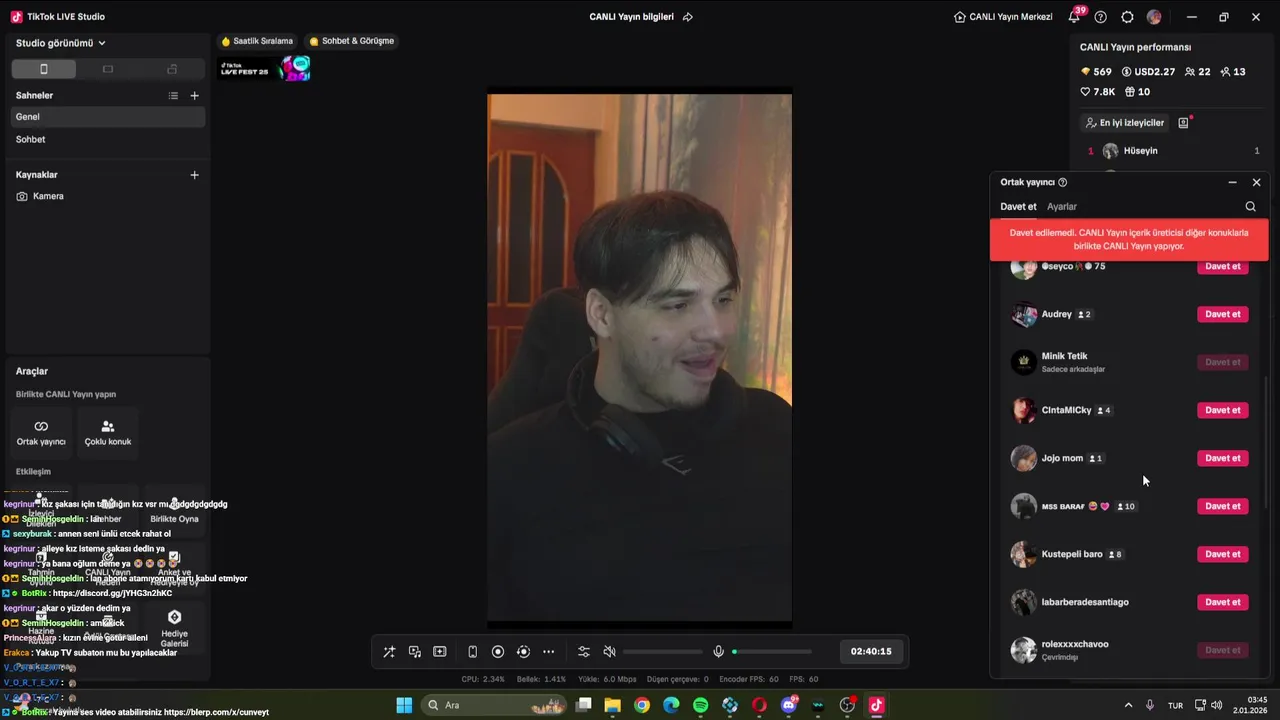
Task: Open the replay capture icon
Action: [x=523, y=652]
